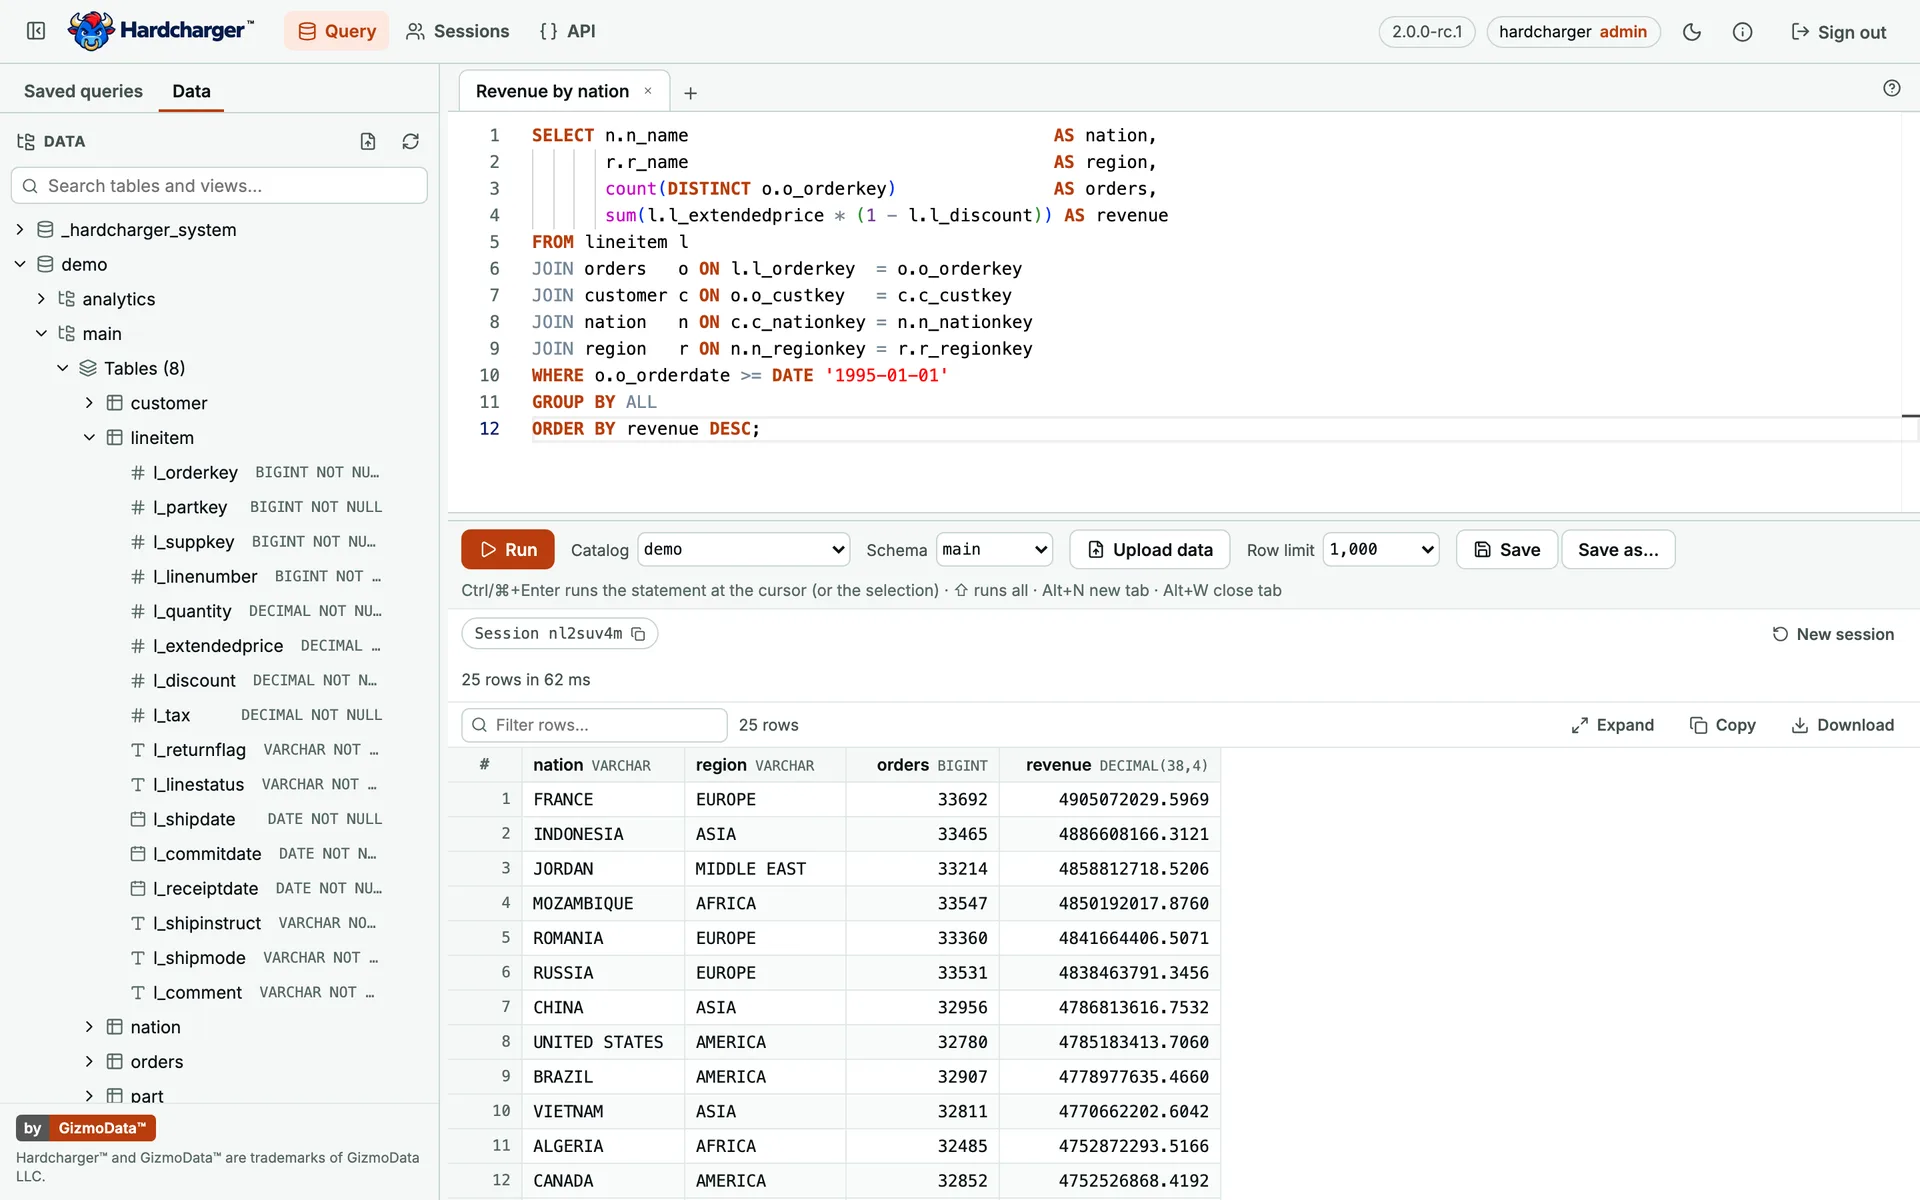Collapse the demo catalog
The image size is (1920, 1200).
pyautogui.click(x=20, y=264)
